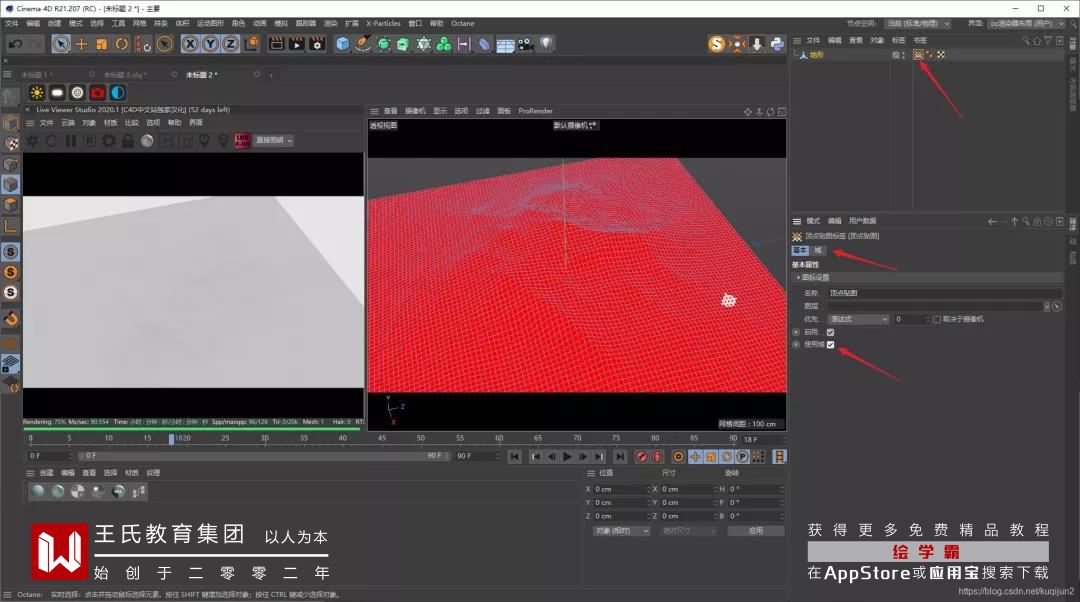The height and width of the screenshot is (602, 1080).
Task: Click the Python script icon
Action: 777,44
